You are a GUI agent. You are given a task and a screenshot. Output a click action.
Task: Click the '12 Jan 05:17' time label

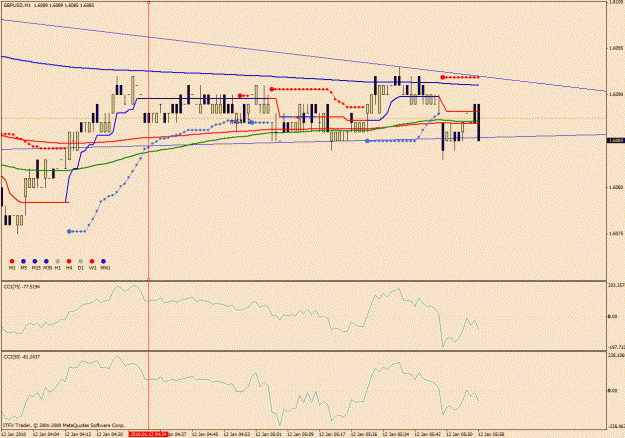click(x=332, y=434)
